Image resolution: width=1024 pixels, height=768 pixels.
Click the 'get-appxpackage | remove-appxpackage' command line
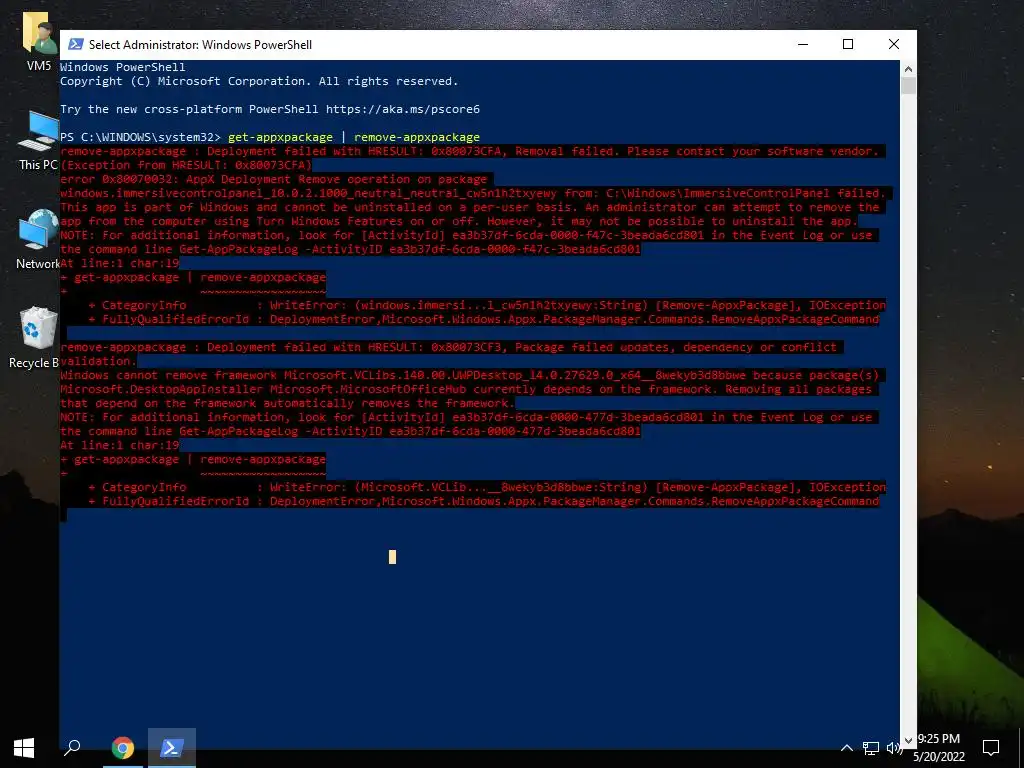click(x=354, y=137)
